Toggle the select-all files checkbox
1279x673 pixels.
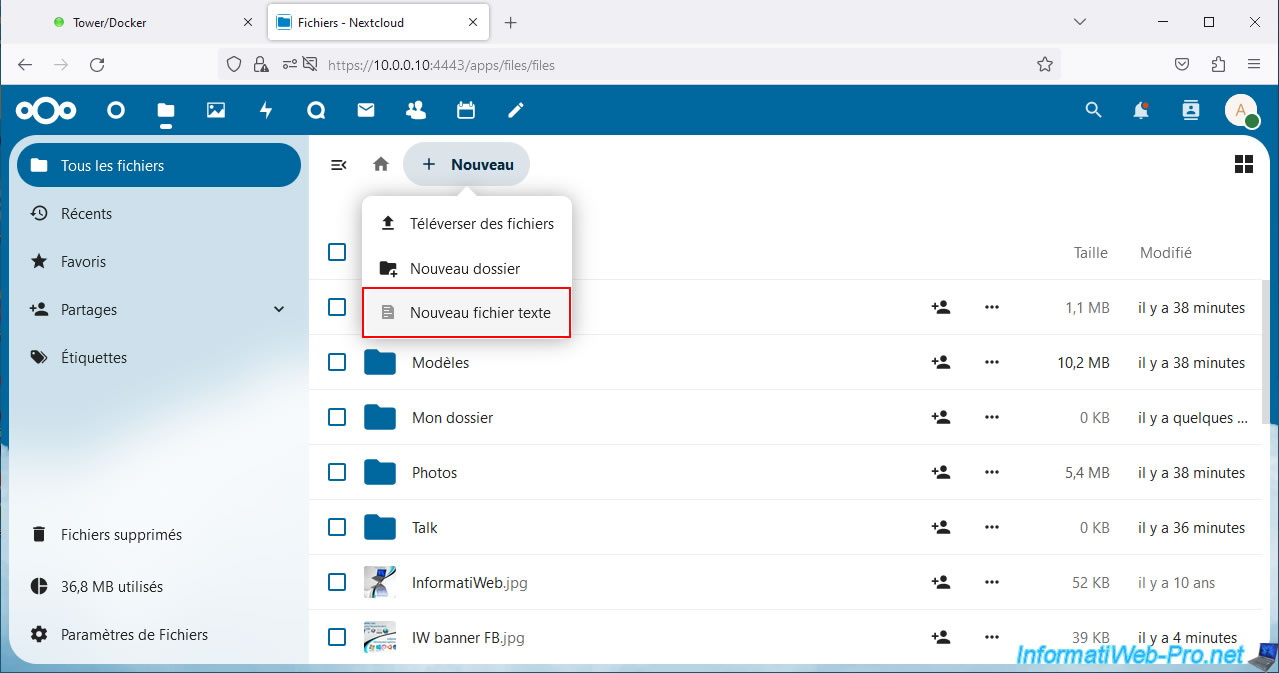tap(337, 252)
